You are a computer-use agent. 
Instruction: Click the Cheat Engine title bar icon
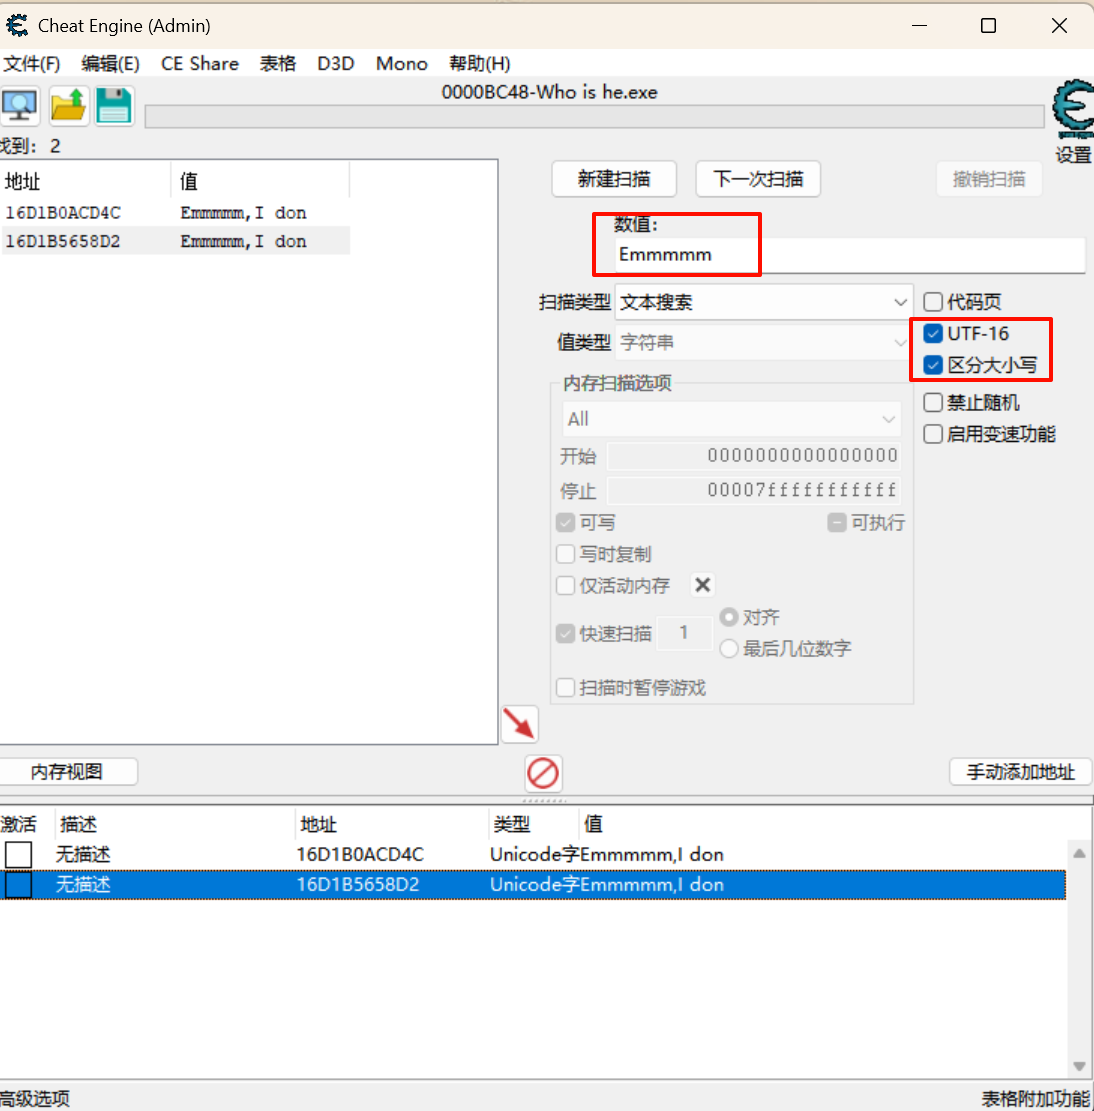(x=17, y=26)
